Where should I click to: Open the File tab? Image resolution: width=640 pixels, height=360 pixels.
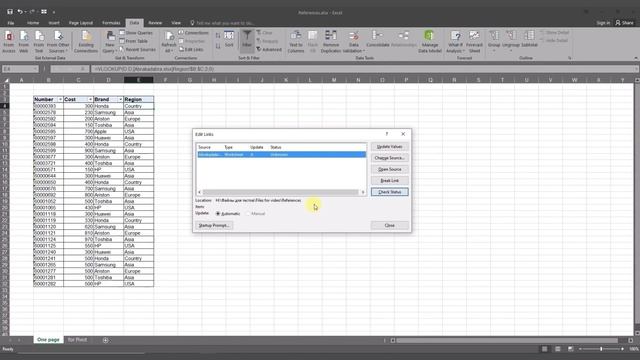(11, 23)
